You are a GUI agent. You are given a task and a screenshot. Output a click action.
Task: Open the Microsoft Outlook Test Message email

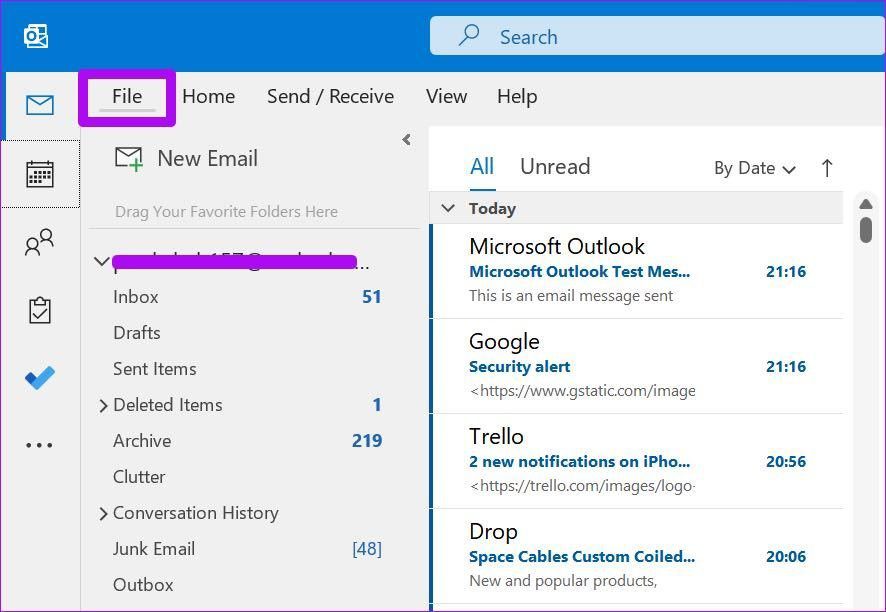coord(636,271)
